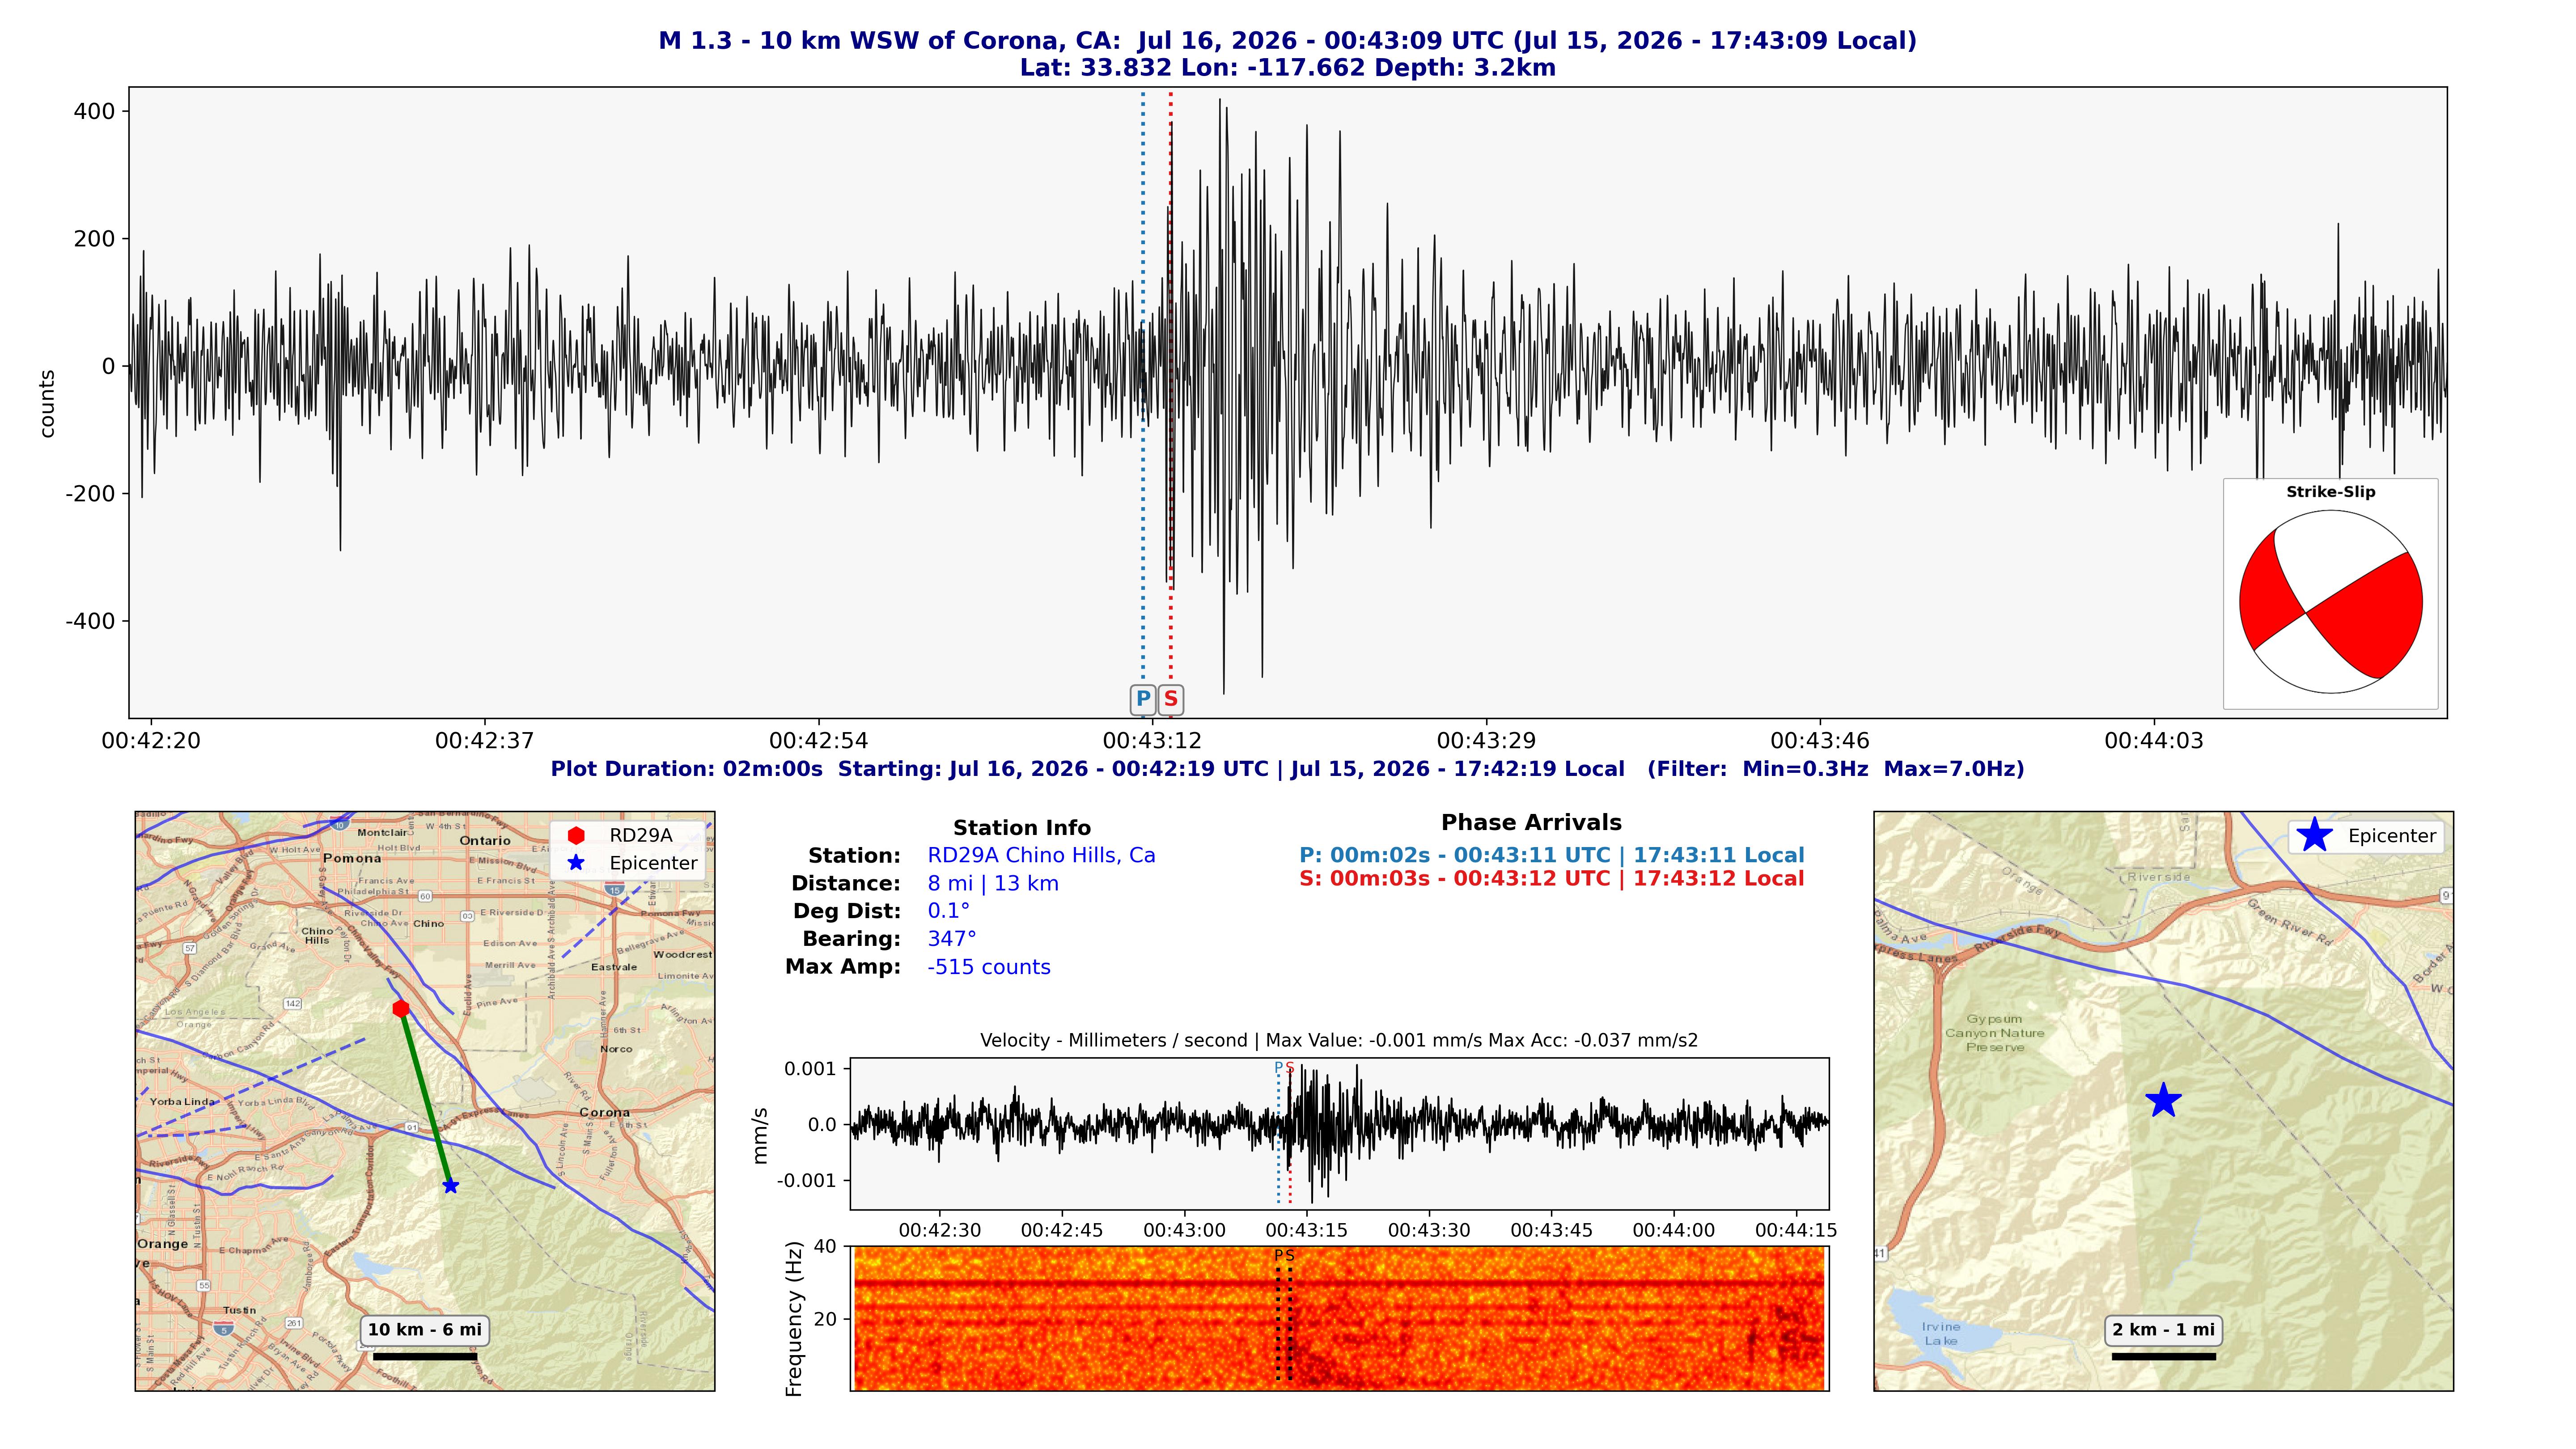This screenshot has height=1449, width=2576.
Task: Click the red S phase marker box
Action: pos(1171,699)
